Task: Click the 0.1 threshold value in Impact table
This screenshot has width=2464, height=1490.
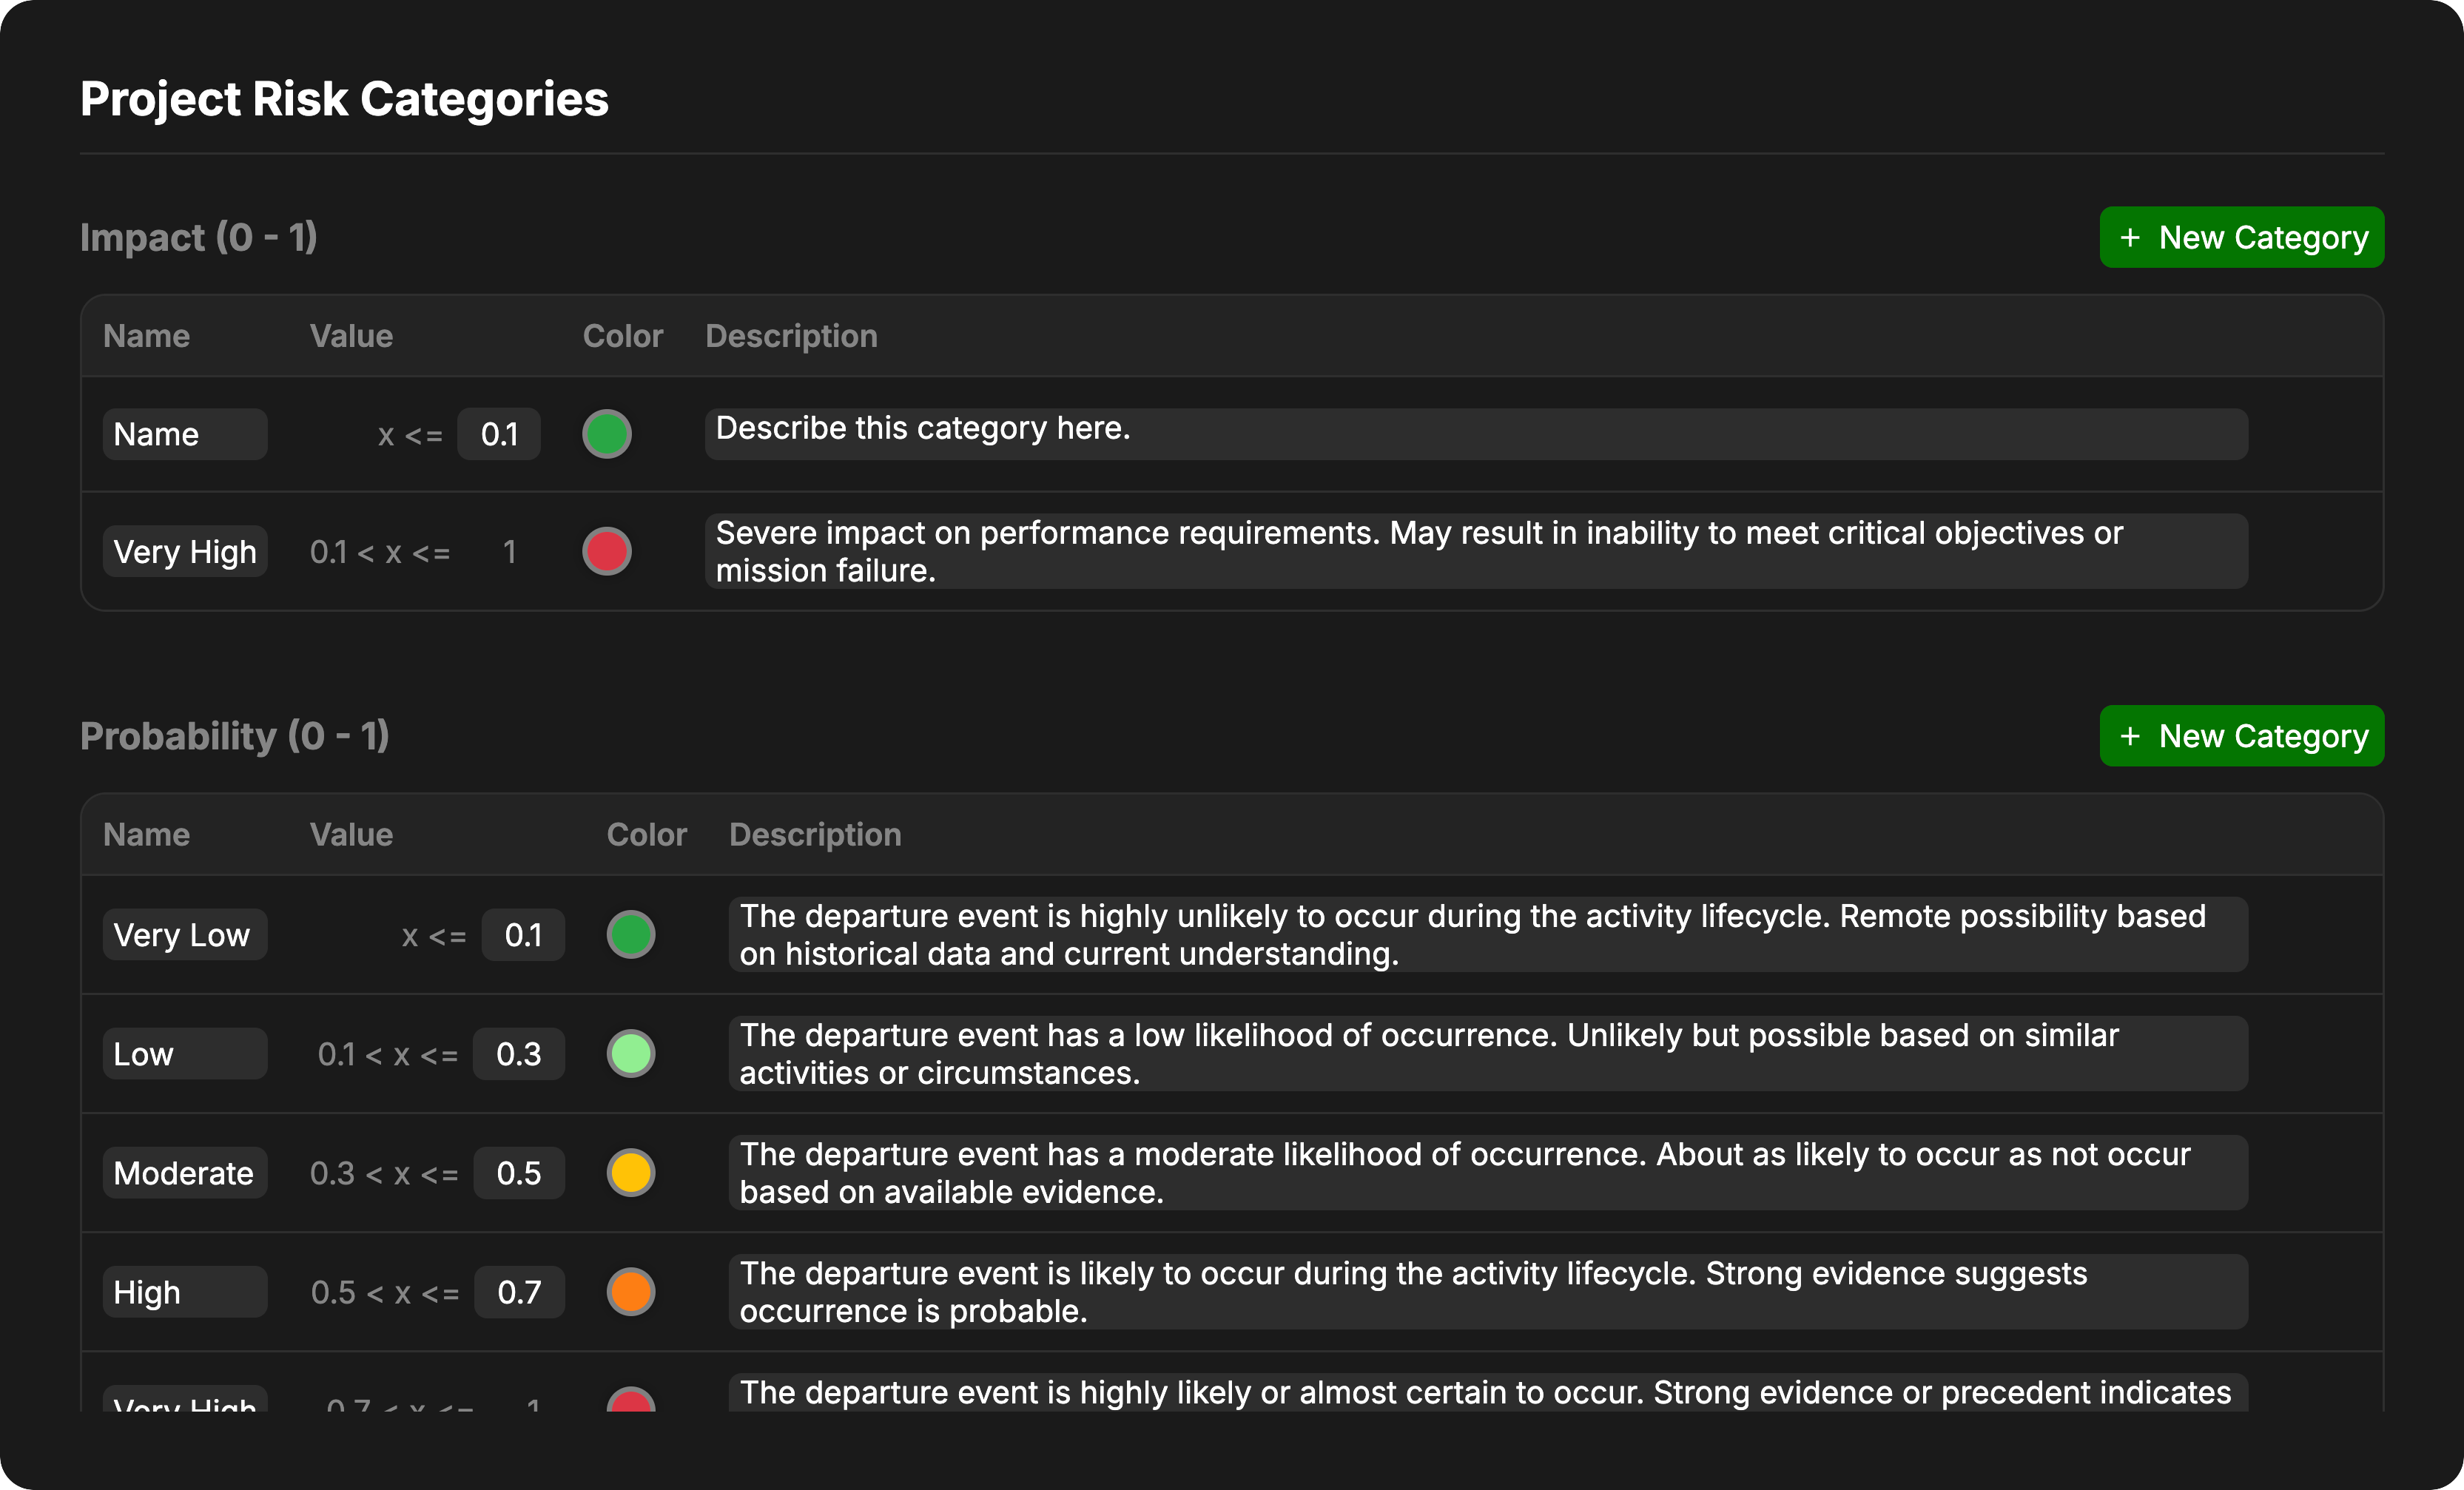Action: pyautogui.click(x=499, y=434)
